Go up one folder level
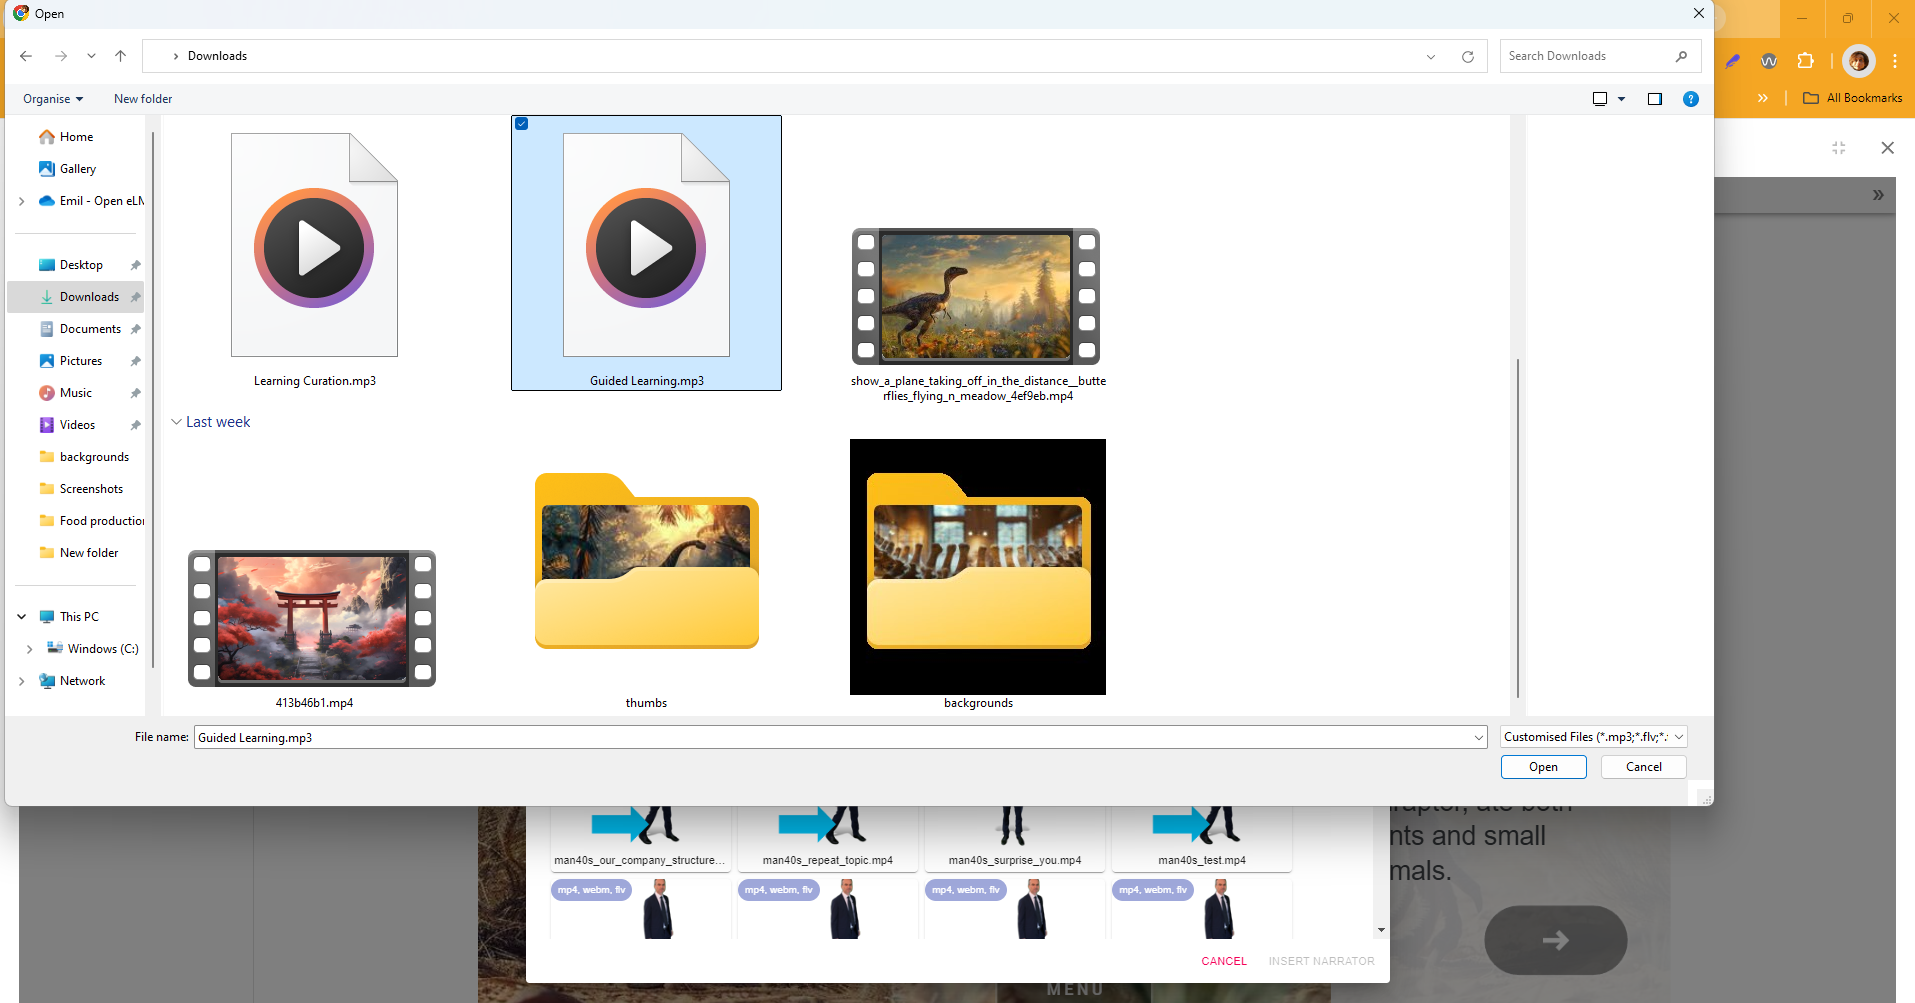This screenshot has width=1915, height=1003. (120, 56)
